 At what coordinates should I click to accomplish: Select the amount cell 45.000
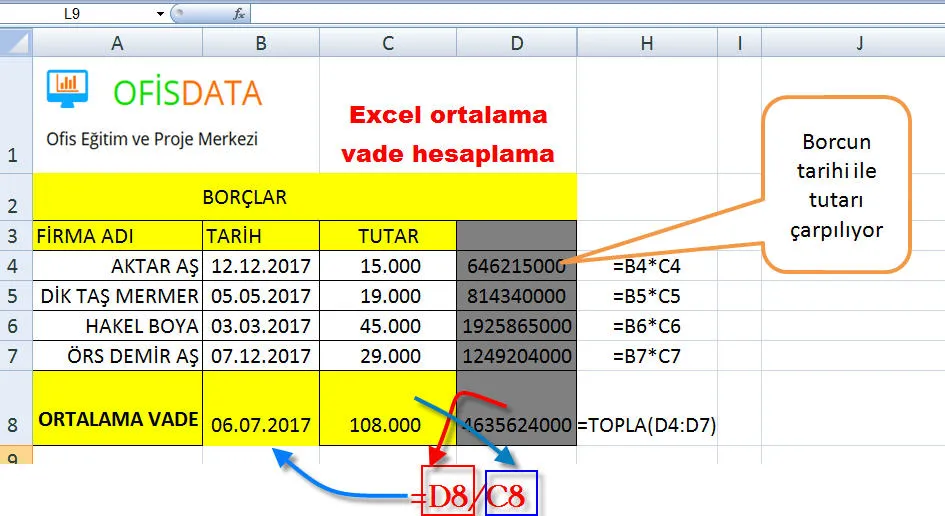388,326
